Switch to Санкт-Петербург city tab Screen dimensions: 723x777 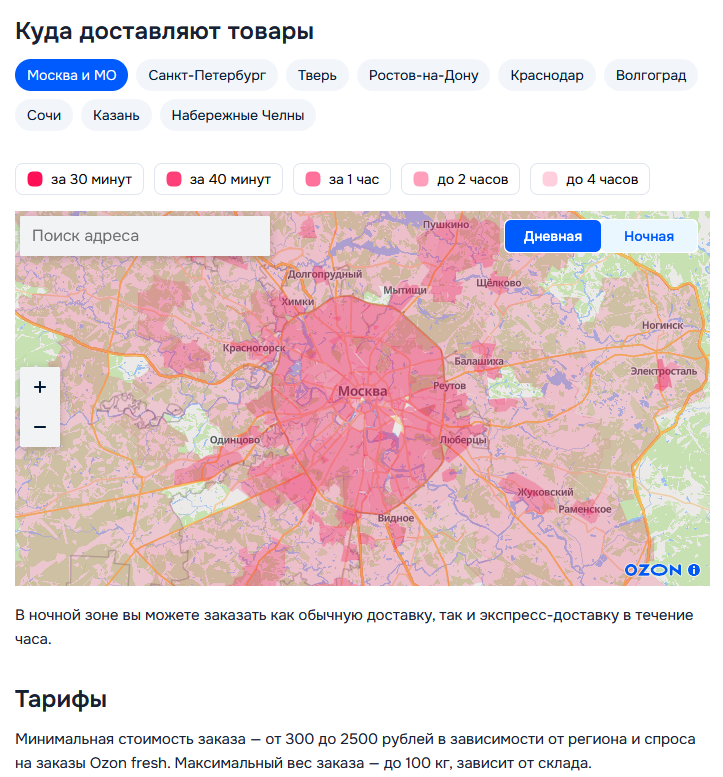pyautogui.click(x=207, y=75)
